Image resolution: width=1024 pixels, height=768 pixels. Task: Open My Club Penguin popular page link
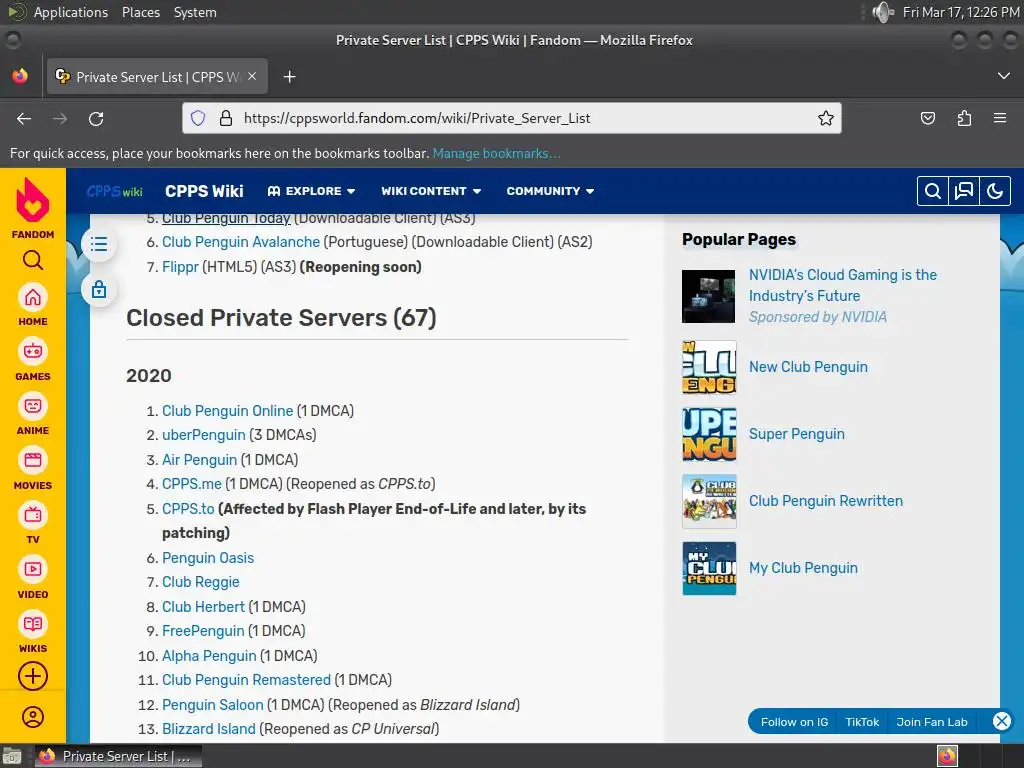click(803, 568)
